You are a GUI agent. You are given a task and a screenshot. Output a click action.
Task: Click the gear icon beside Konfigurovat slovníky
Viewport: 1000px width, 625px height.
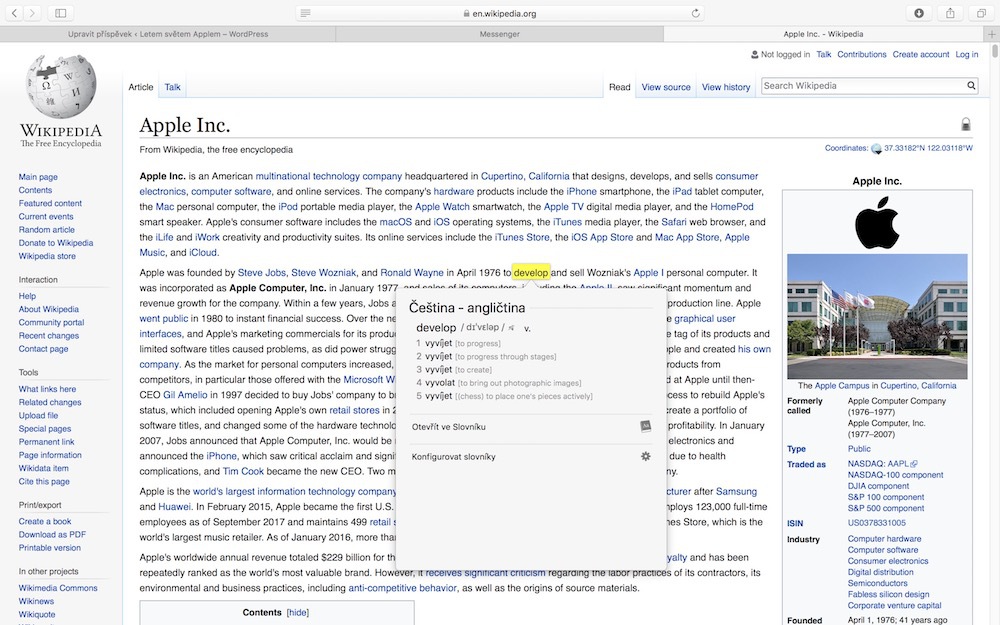pyautogui.click(x=646, y=457)
